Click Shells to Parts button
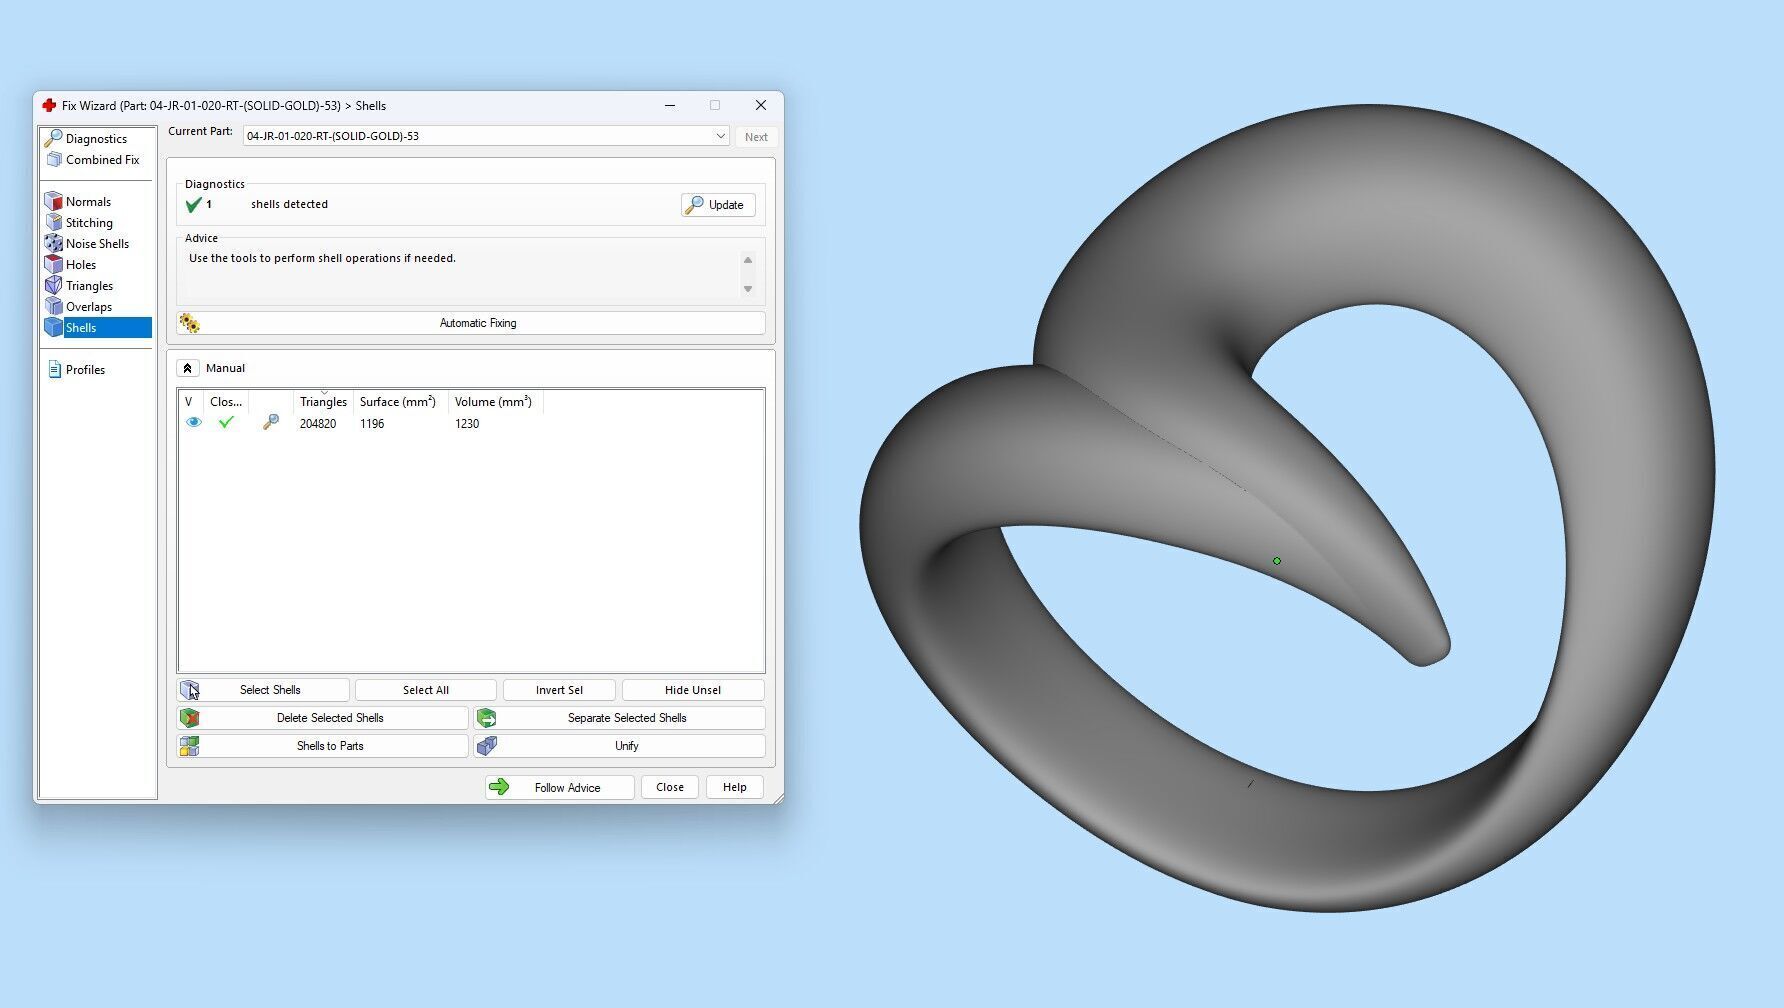 pos(322,746)
